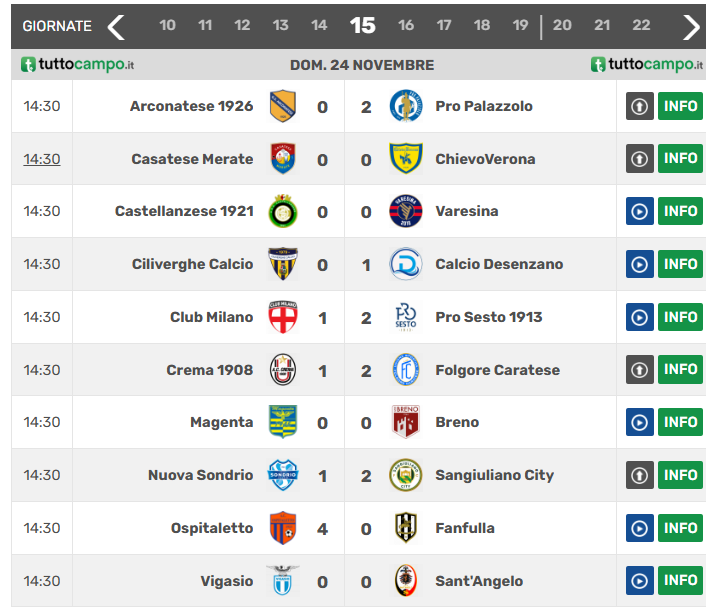Viewport: 706px width, 612px height.
Task: Click upload icon for Arconatese vs Pro Palazzolo
Action: coord(640,106)
